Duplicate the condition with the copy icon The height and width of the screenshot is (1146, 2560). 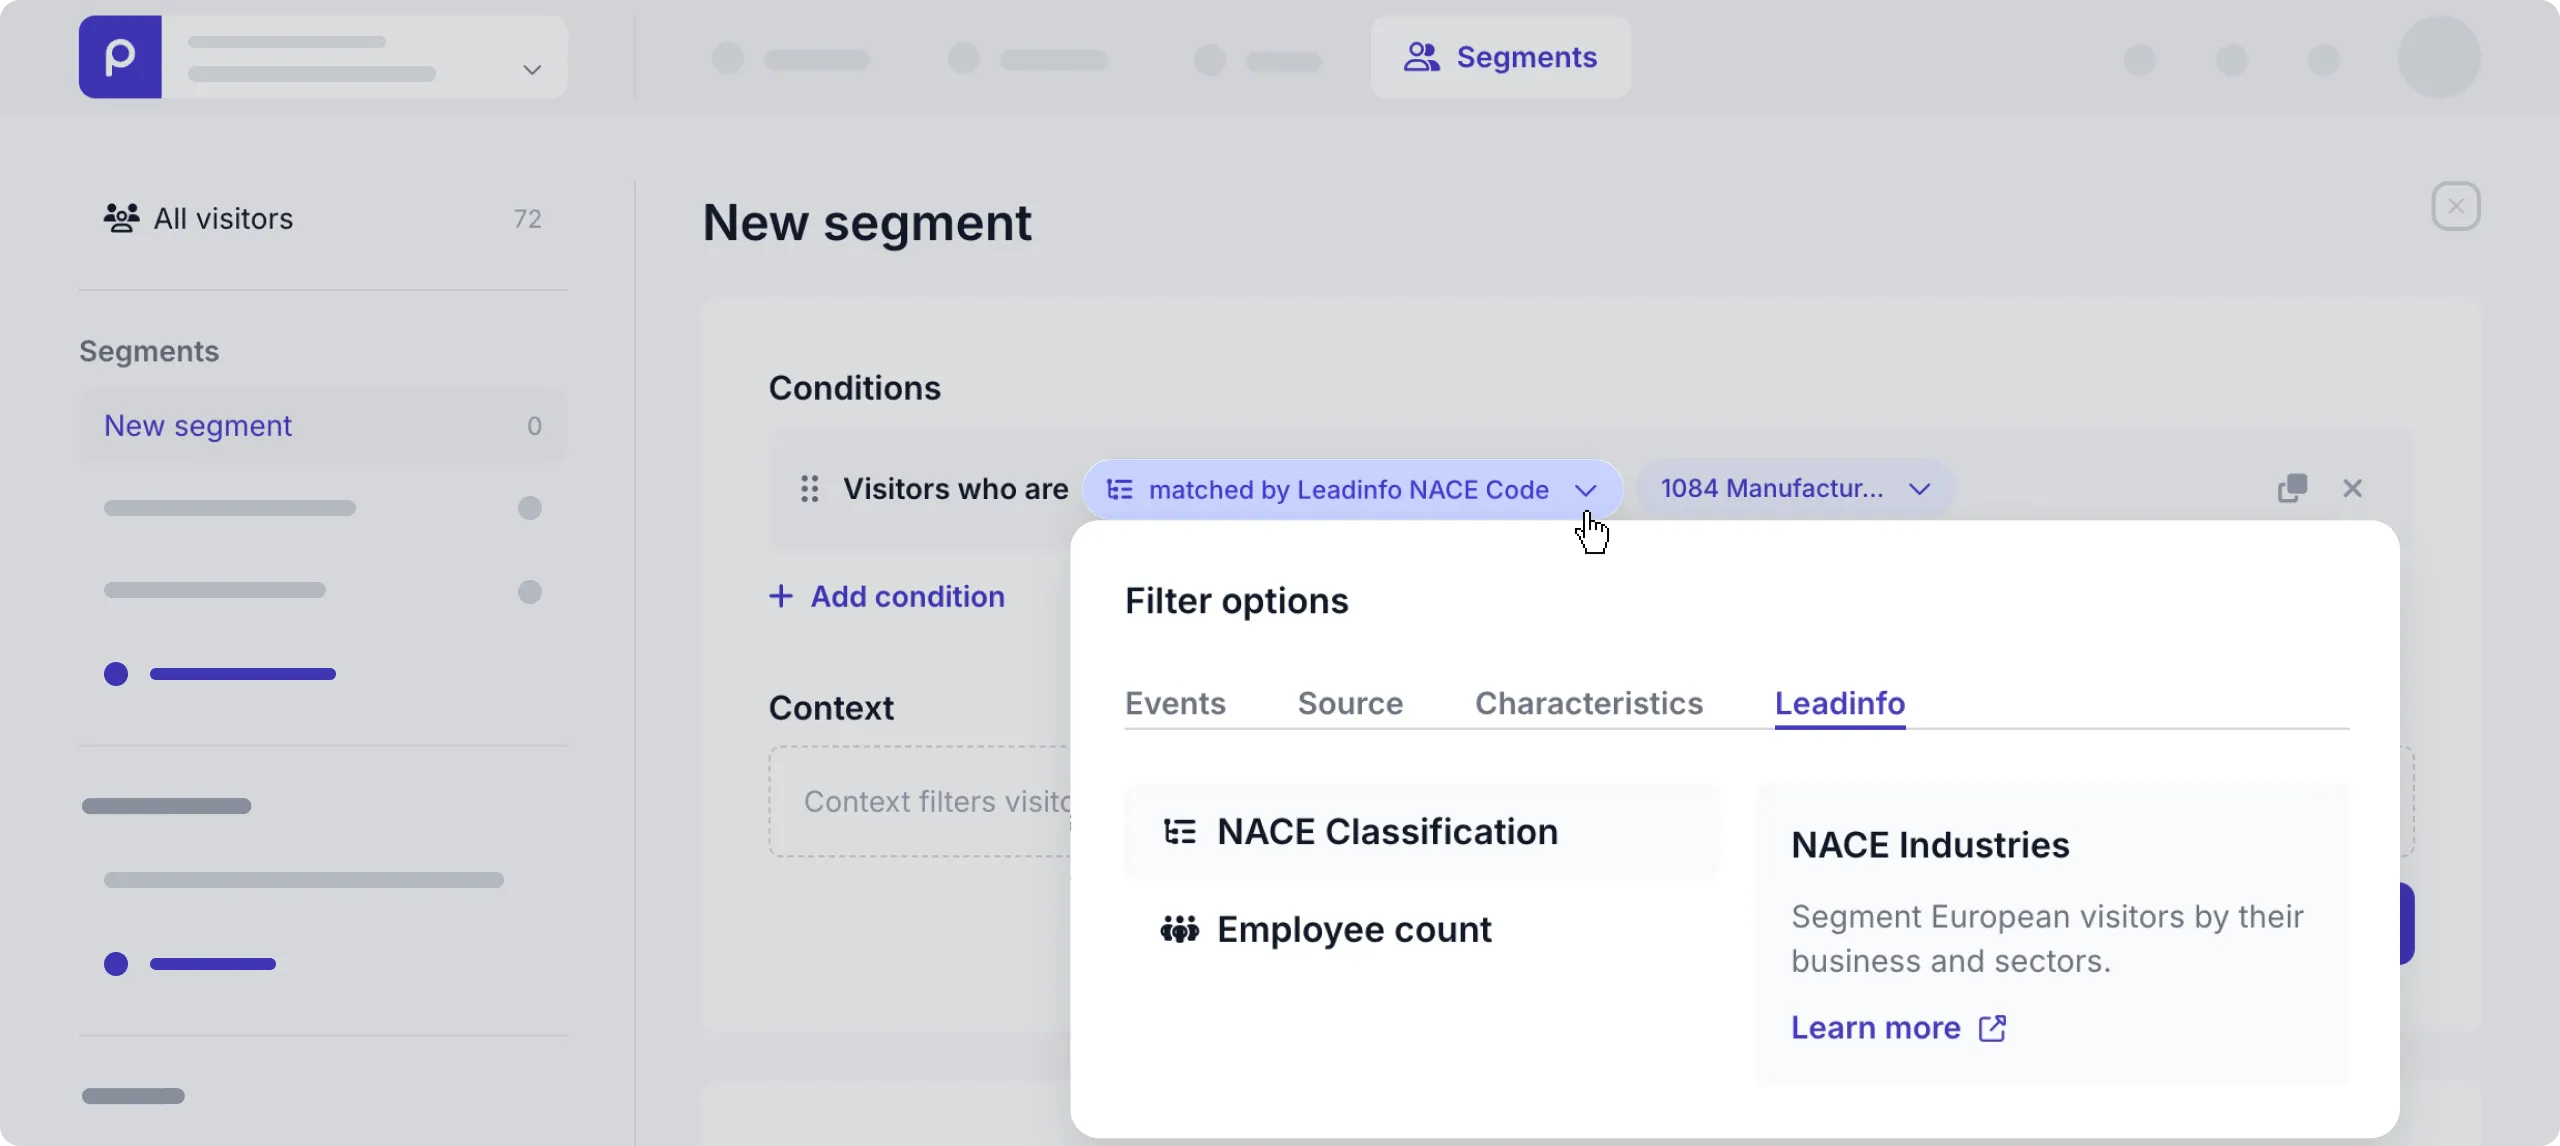(2292, 488)
